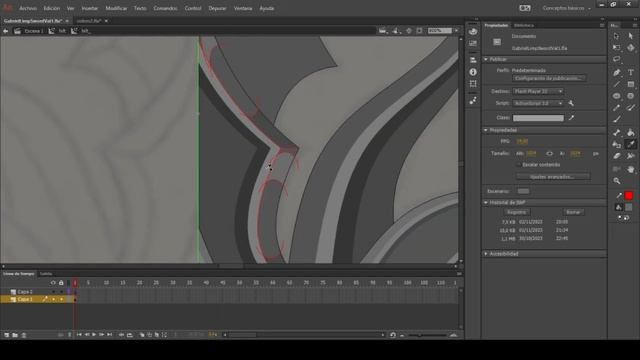Toggle visibility dot of Capa 1
Image resolution: width=640 pixels, height=360 pixels.
[53, 300]
